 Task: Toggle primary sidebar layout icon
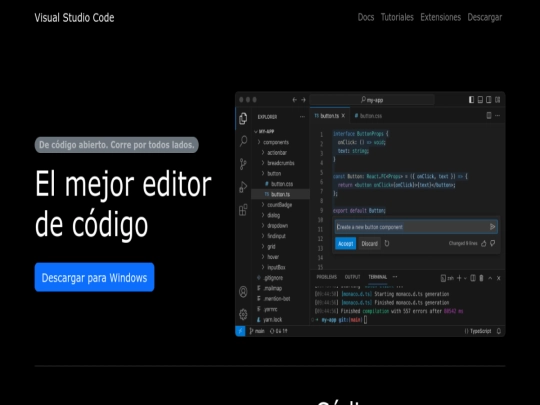471,100
